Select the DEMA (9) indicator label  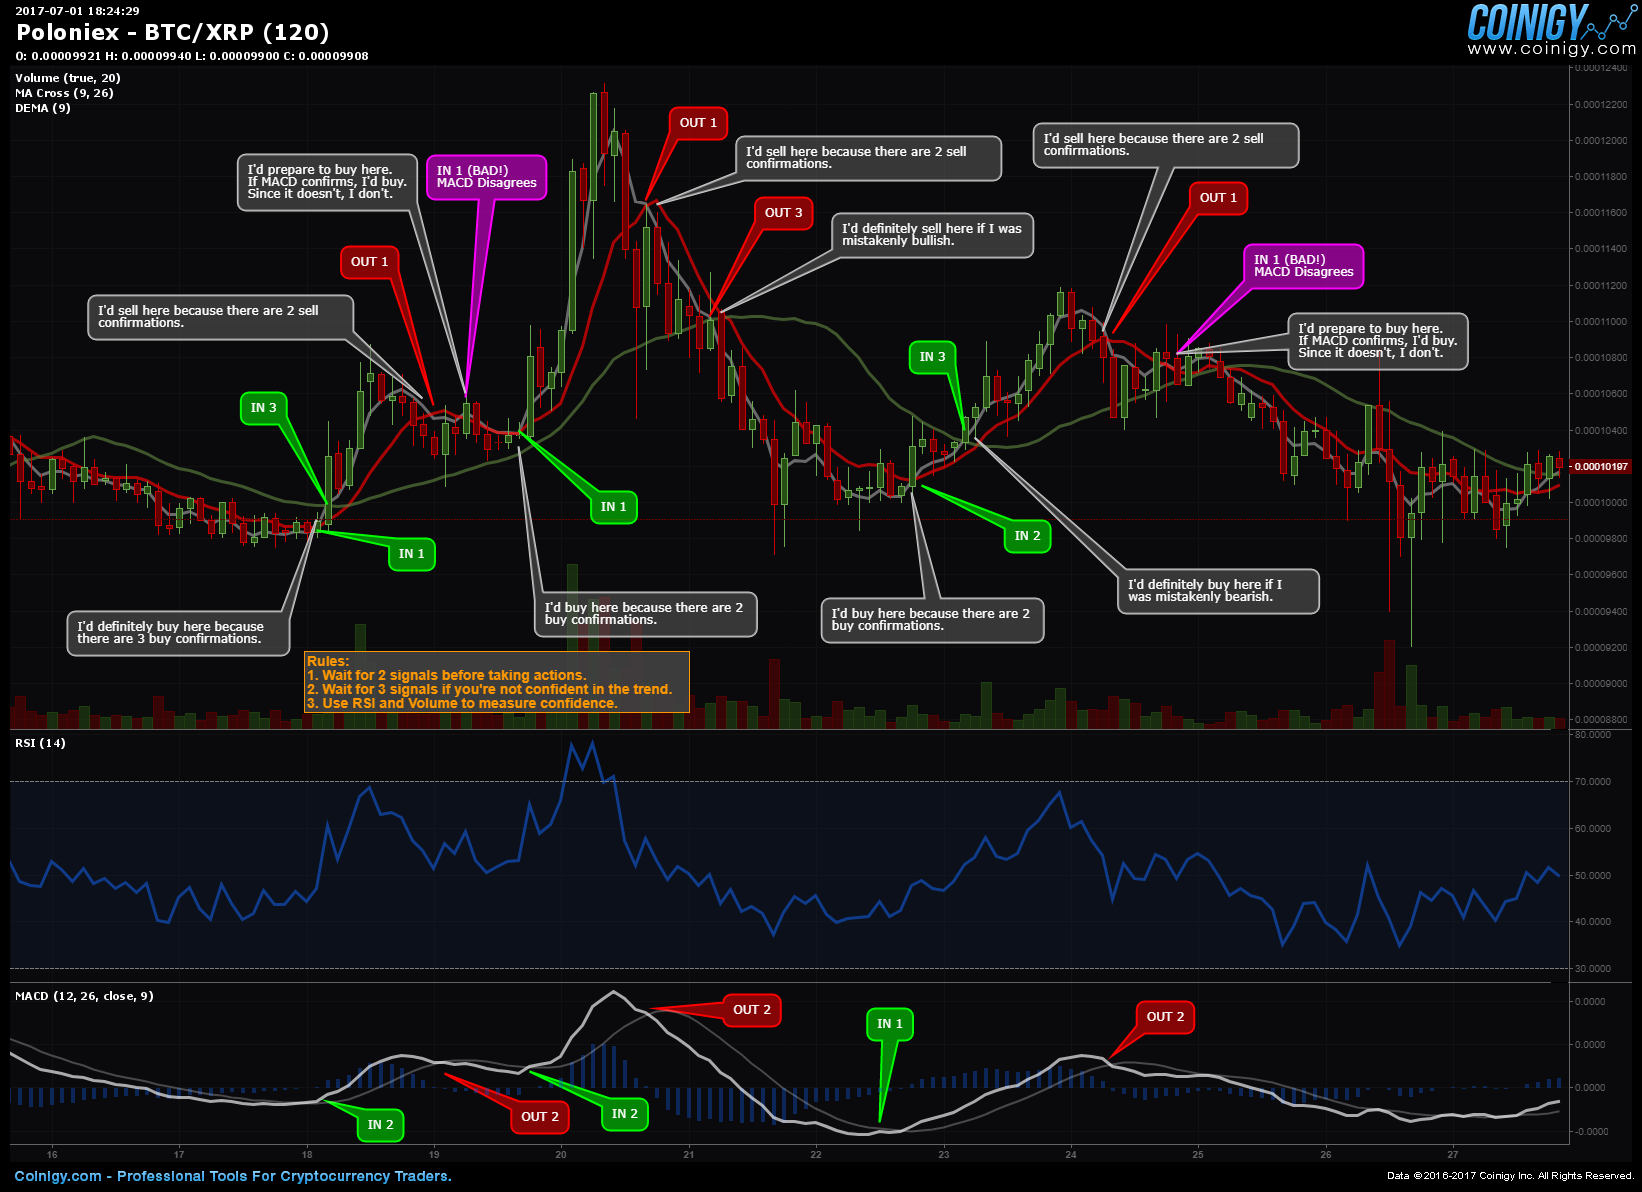tap(42, 108)
